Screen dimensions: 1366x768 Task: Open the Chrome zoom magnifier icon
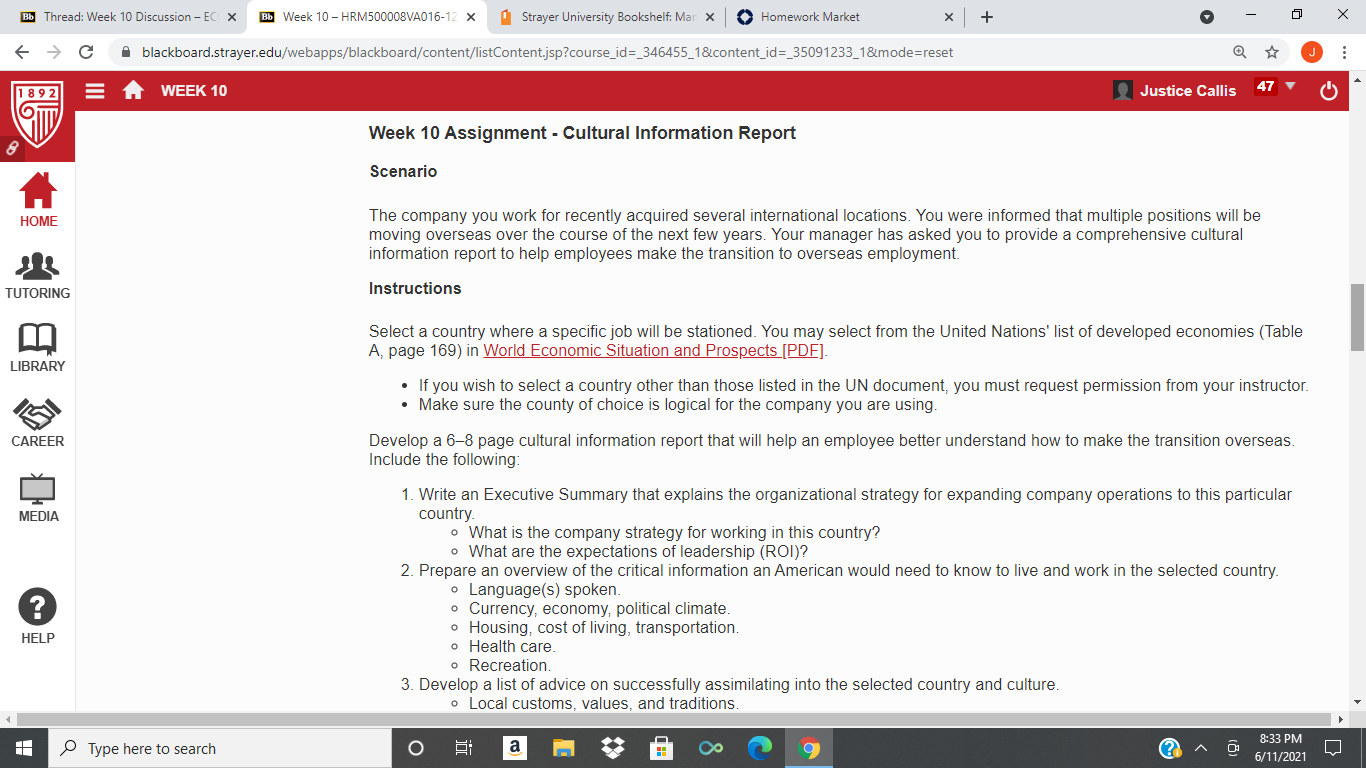1240,52
